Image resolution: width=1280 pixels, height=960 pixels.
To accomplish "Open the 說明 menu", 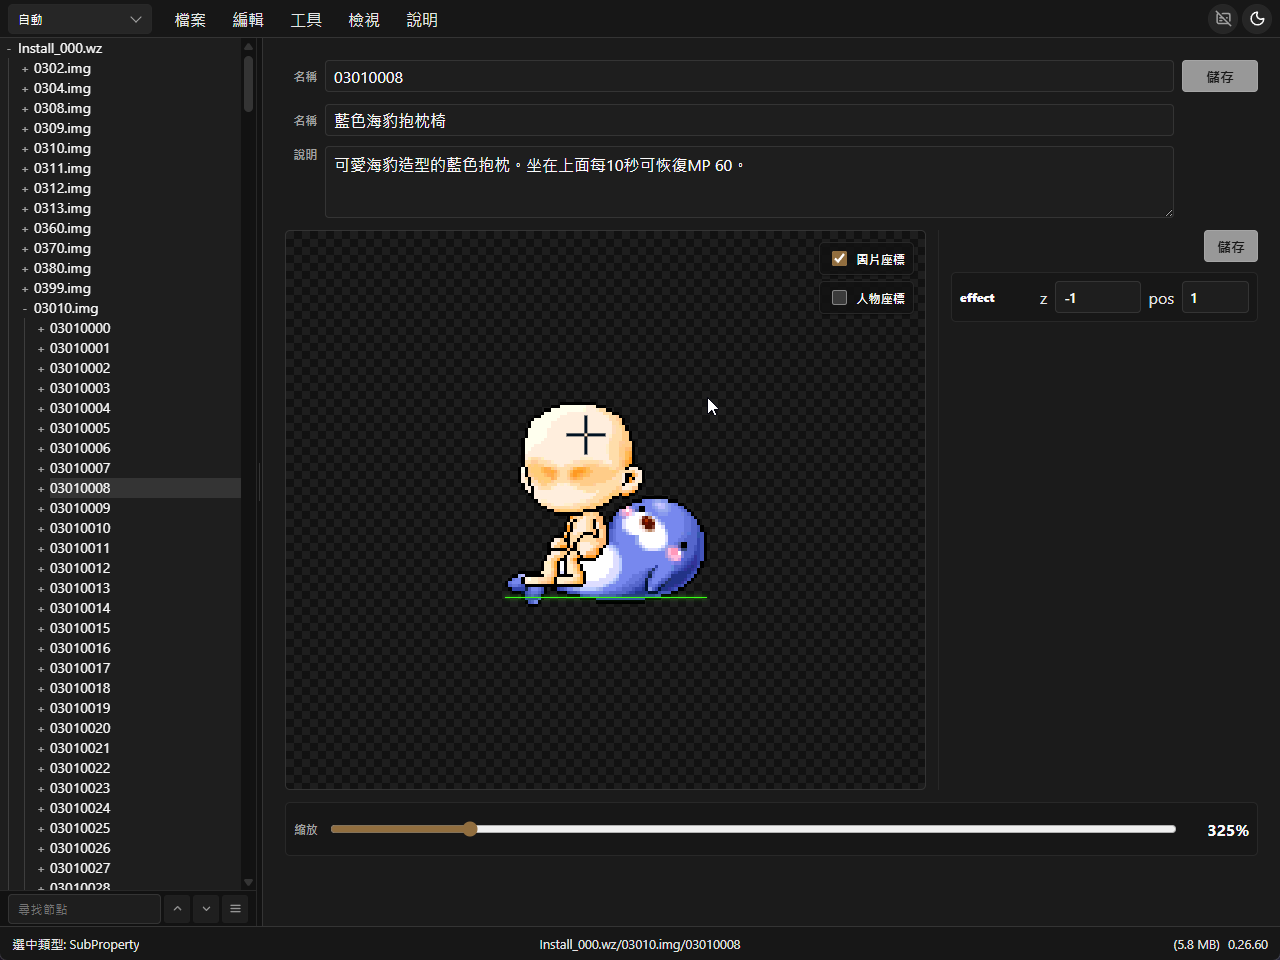I will pos(422,20).
